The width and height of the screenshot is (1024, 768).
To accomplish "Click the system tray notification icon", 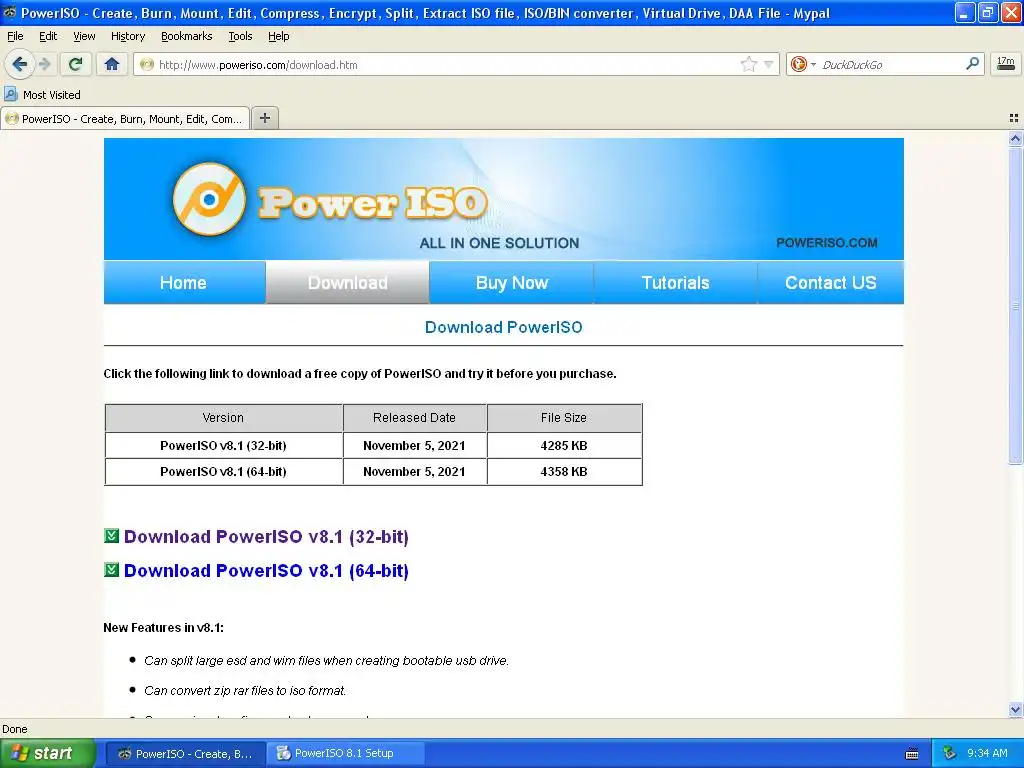I will point(950,754).
